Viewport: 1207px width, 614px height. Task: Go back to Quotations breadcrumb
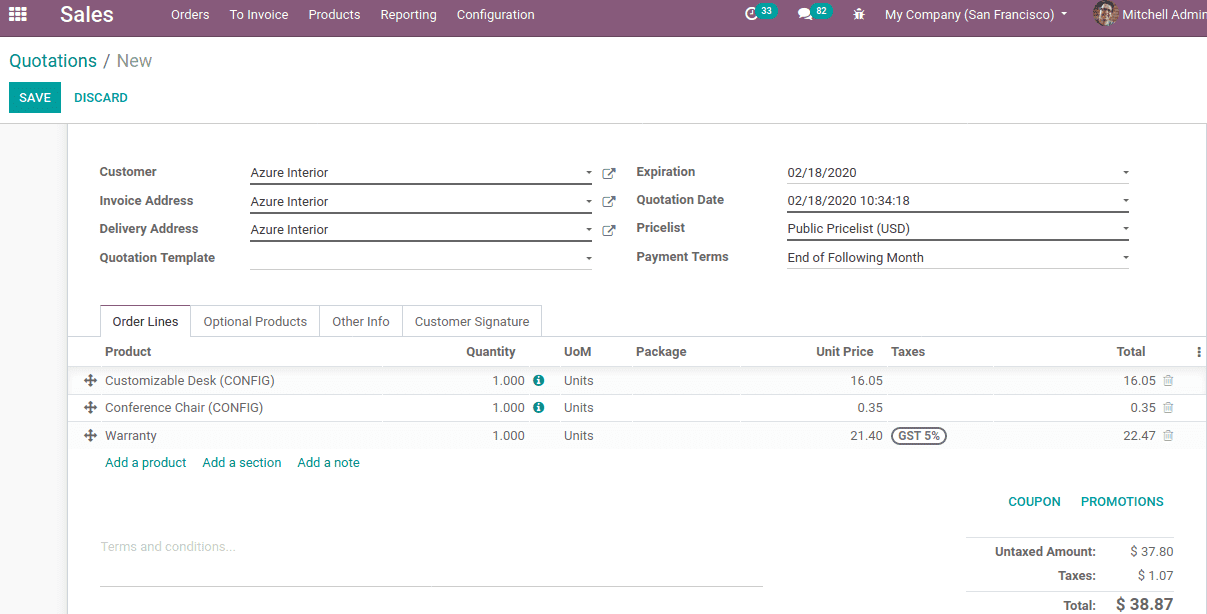pyautogui.click(x=53, y=61)
